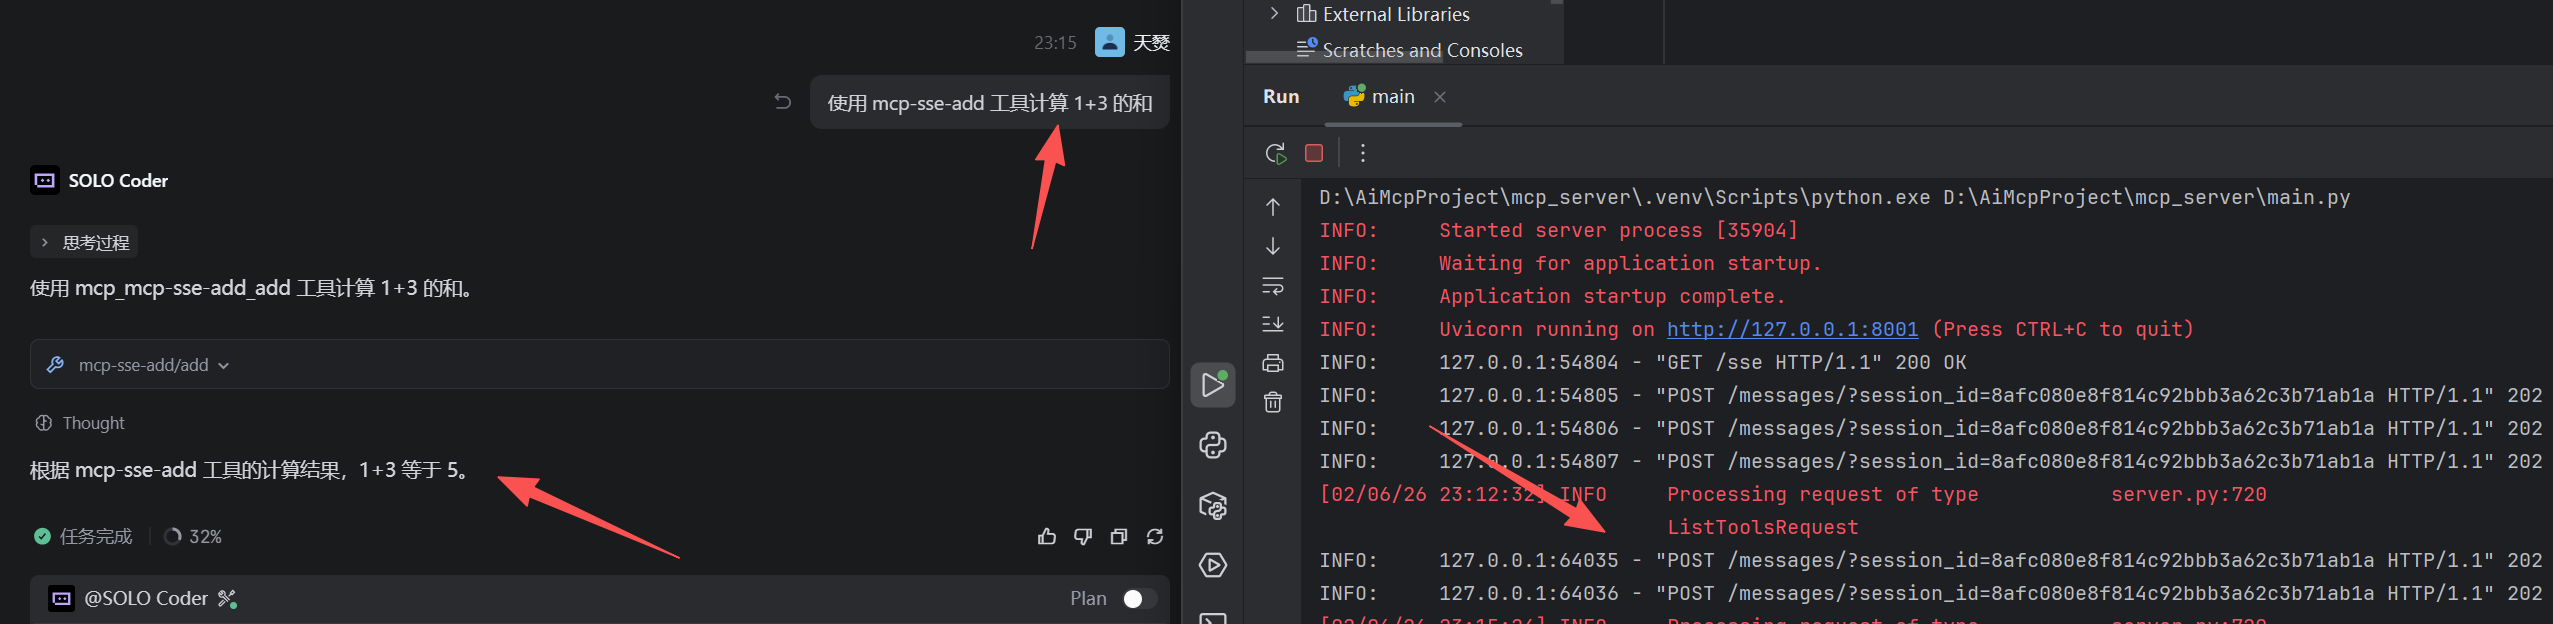This screenshot has height=624, width=2553.
Task: Select @SOLO Coder agent in input box
Action: point(145,599)
